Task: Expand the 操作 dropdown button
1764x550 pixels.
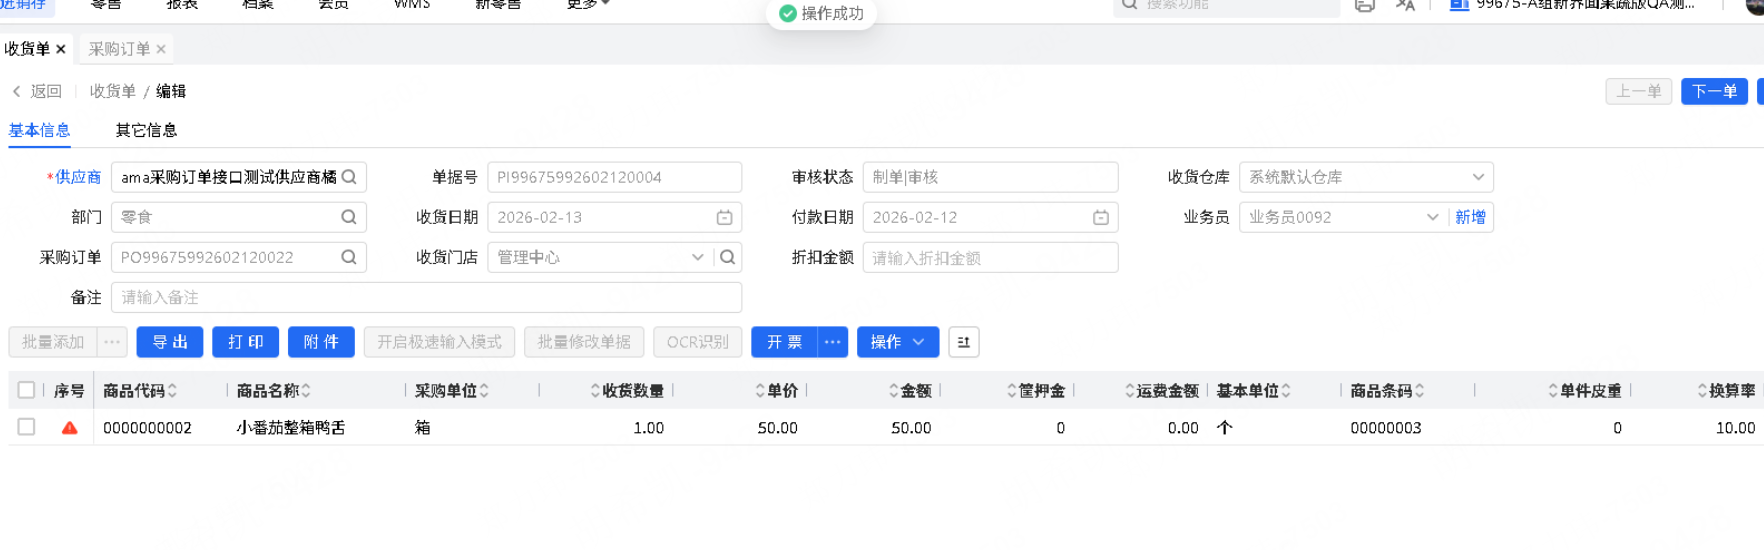Action: point(898,342)
